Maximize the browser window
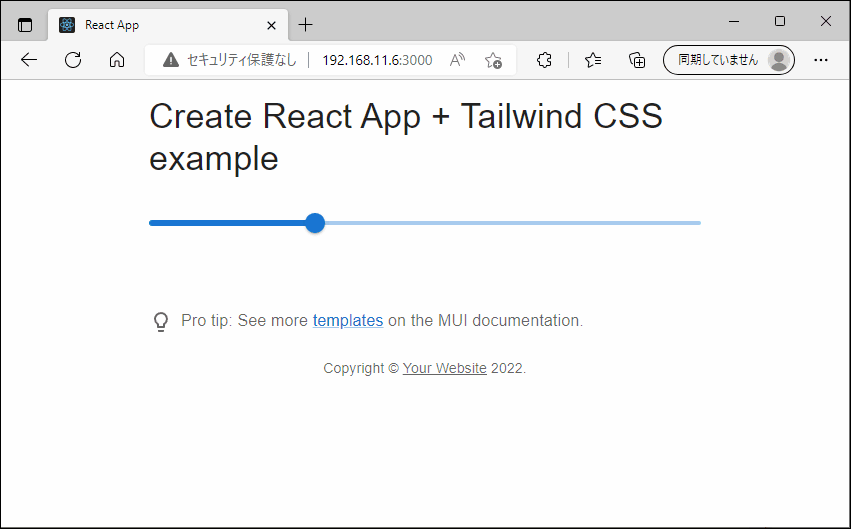The image size is (851, 529). 780,21
